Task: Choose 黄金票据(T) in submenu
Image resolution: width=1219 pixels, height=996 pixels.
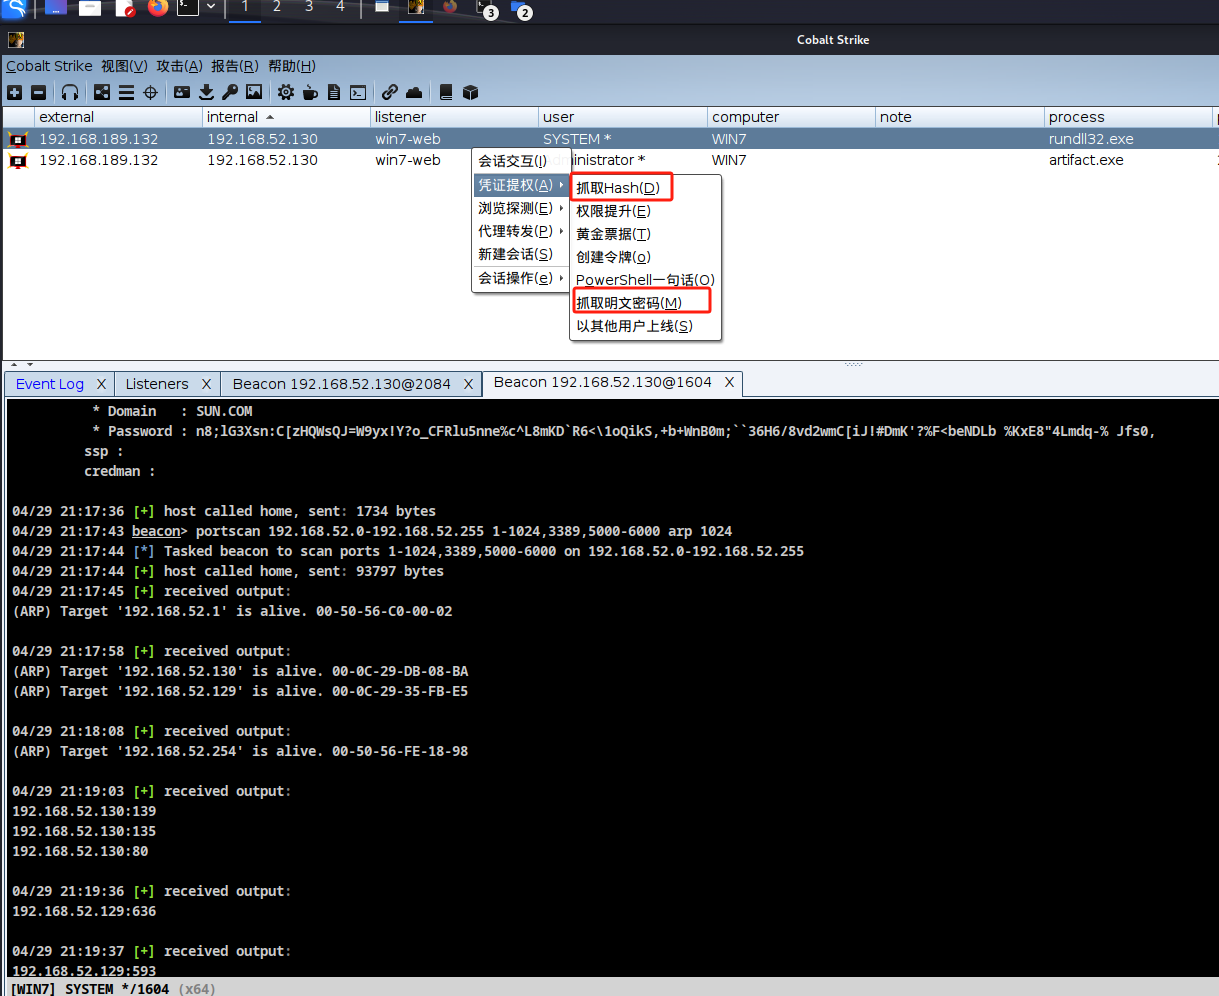Action: 645,234
